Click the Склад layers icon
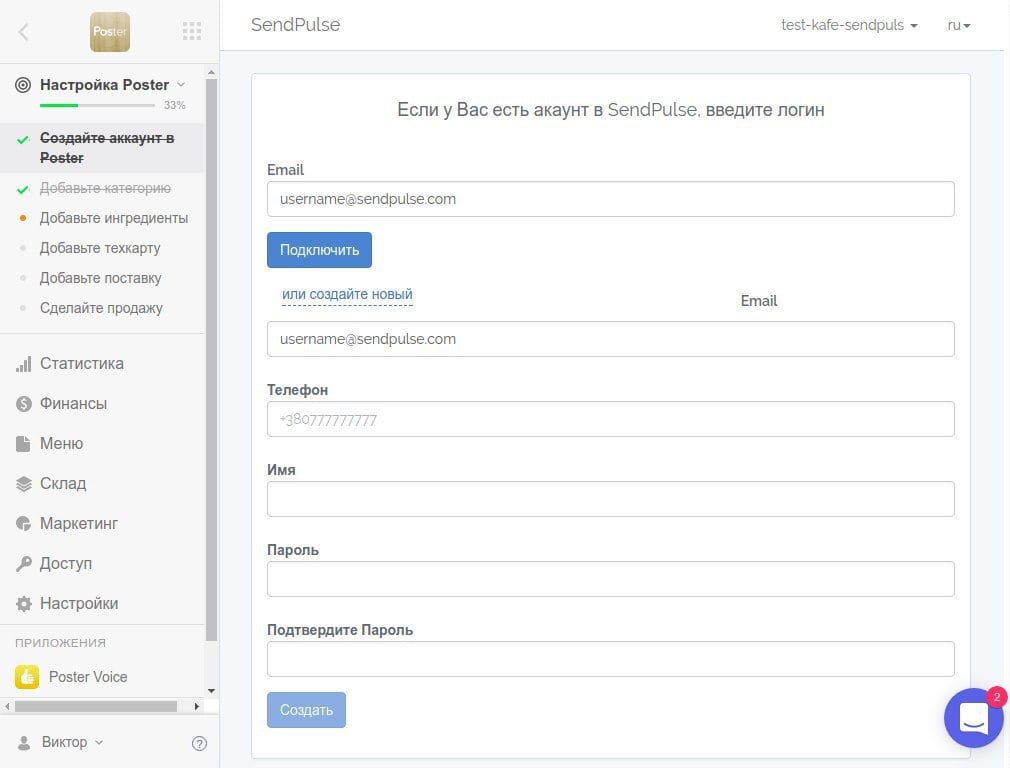This screenshot has height=768, width=1010. [x=24, y=484]
